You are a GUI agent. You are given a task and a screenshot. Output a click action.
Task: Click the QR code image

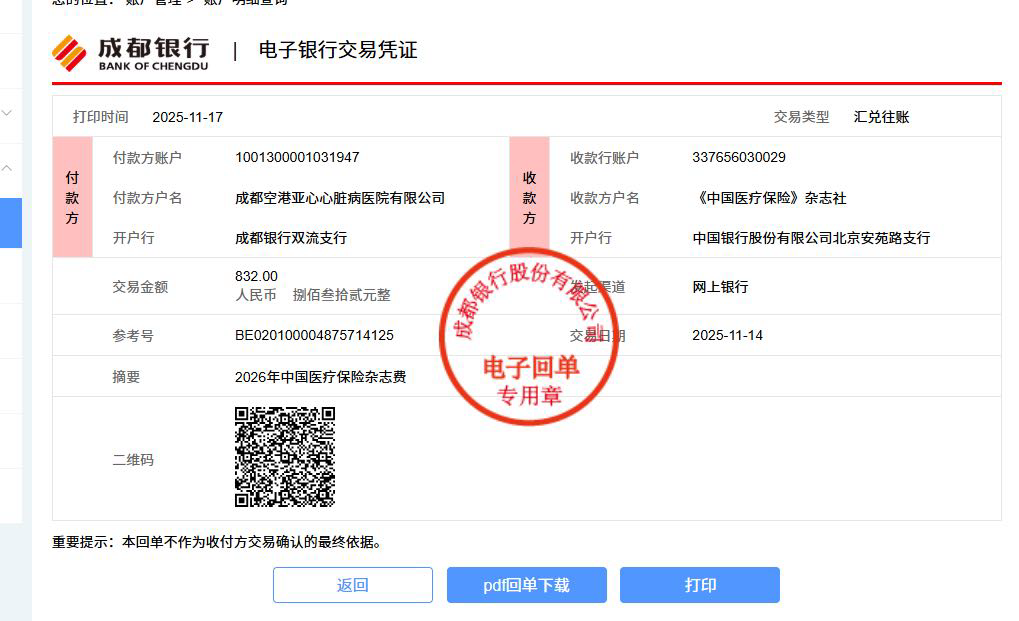click(285, 457)
